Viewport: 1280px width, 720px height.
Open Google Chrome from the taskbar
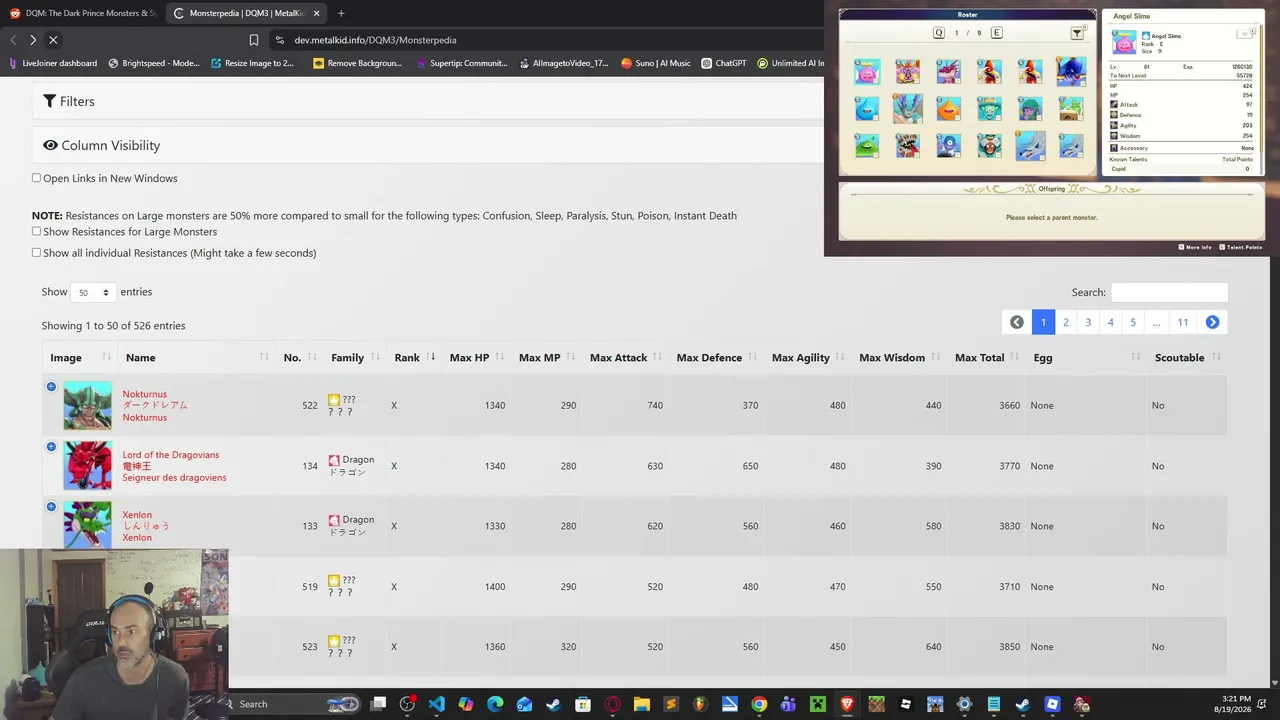(759, 704)
